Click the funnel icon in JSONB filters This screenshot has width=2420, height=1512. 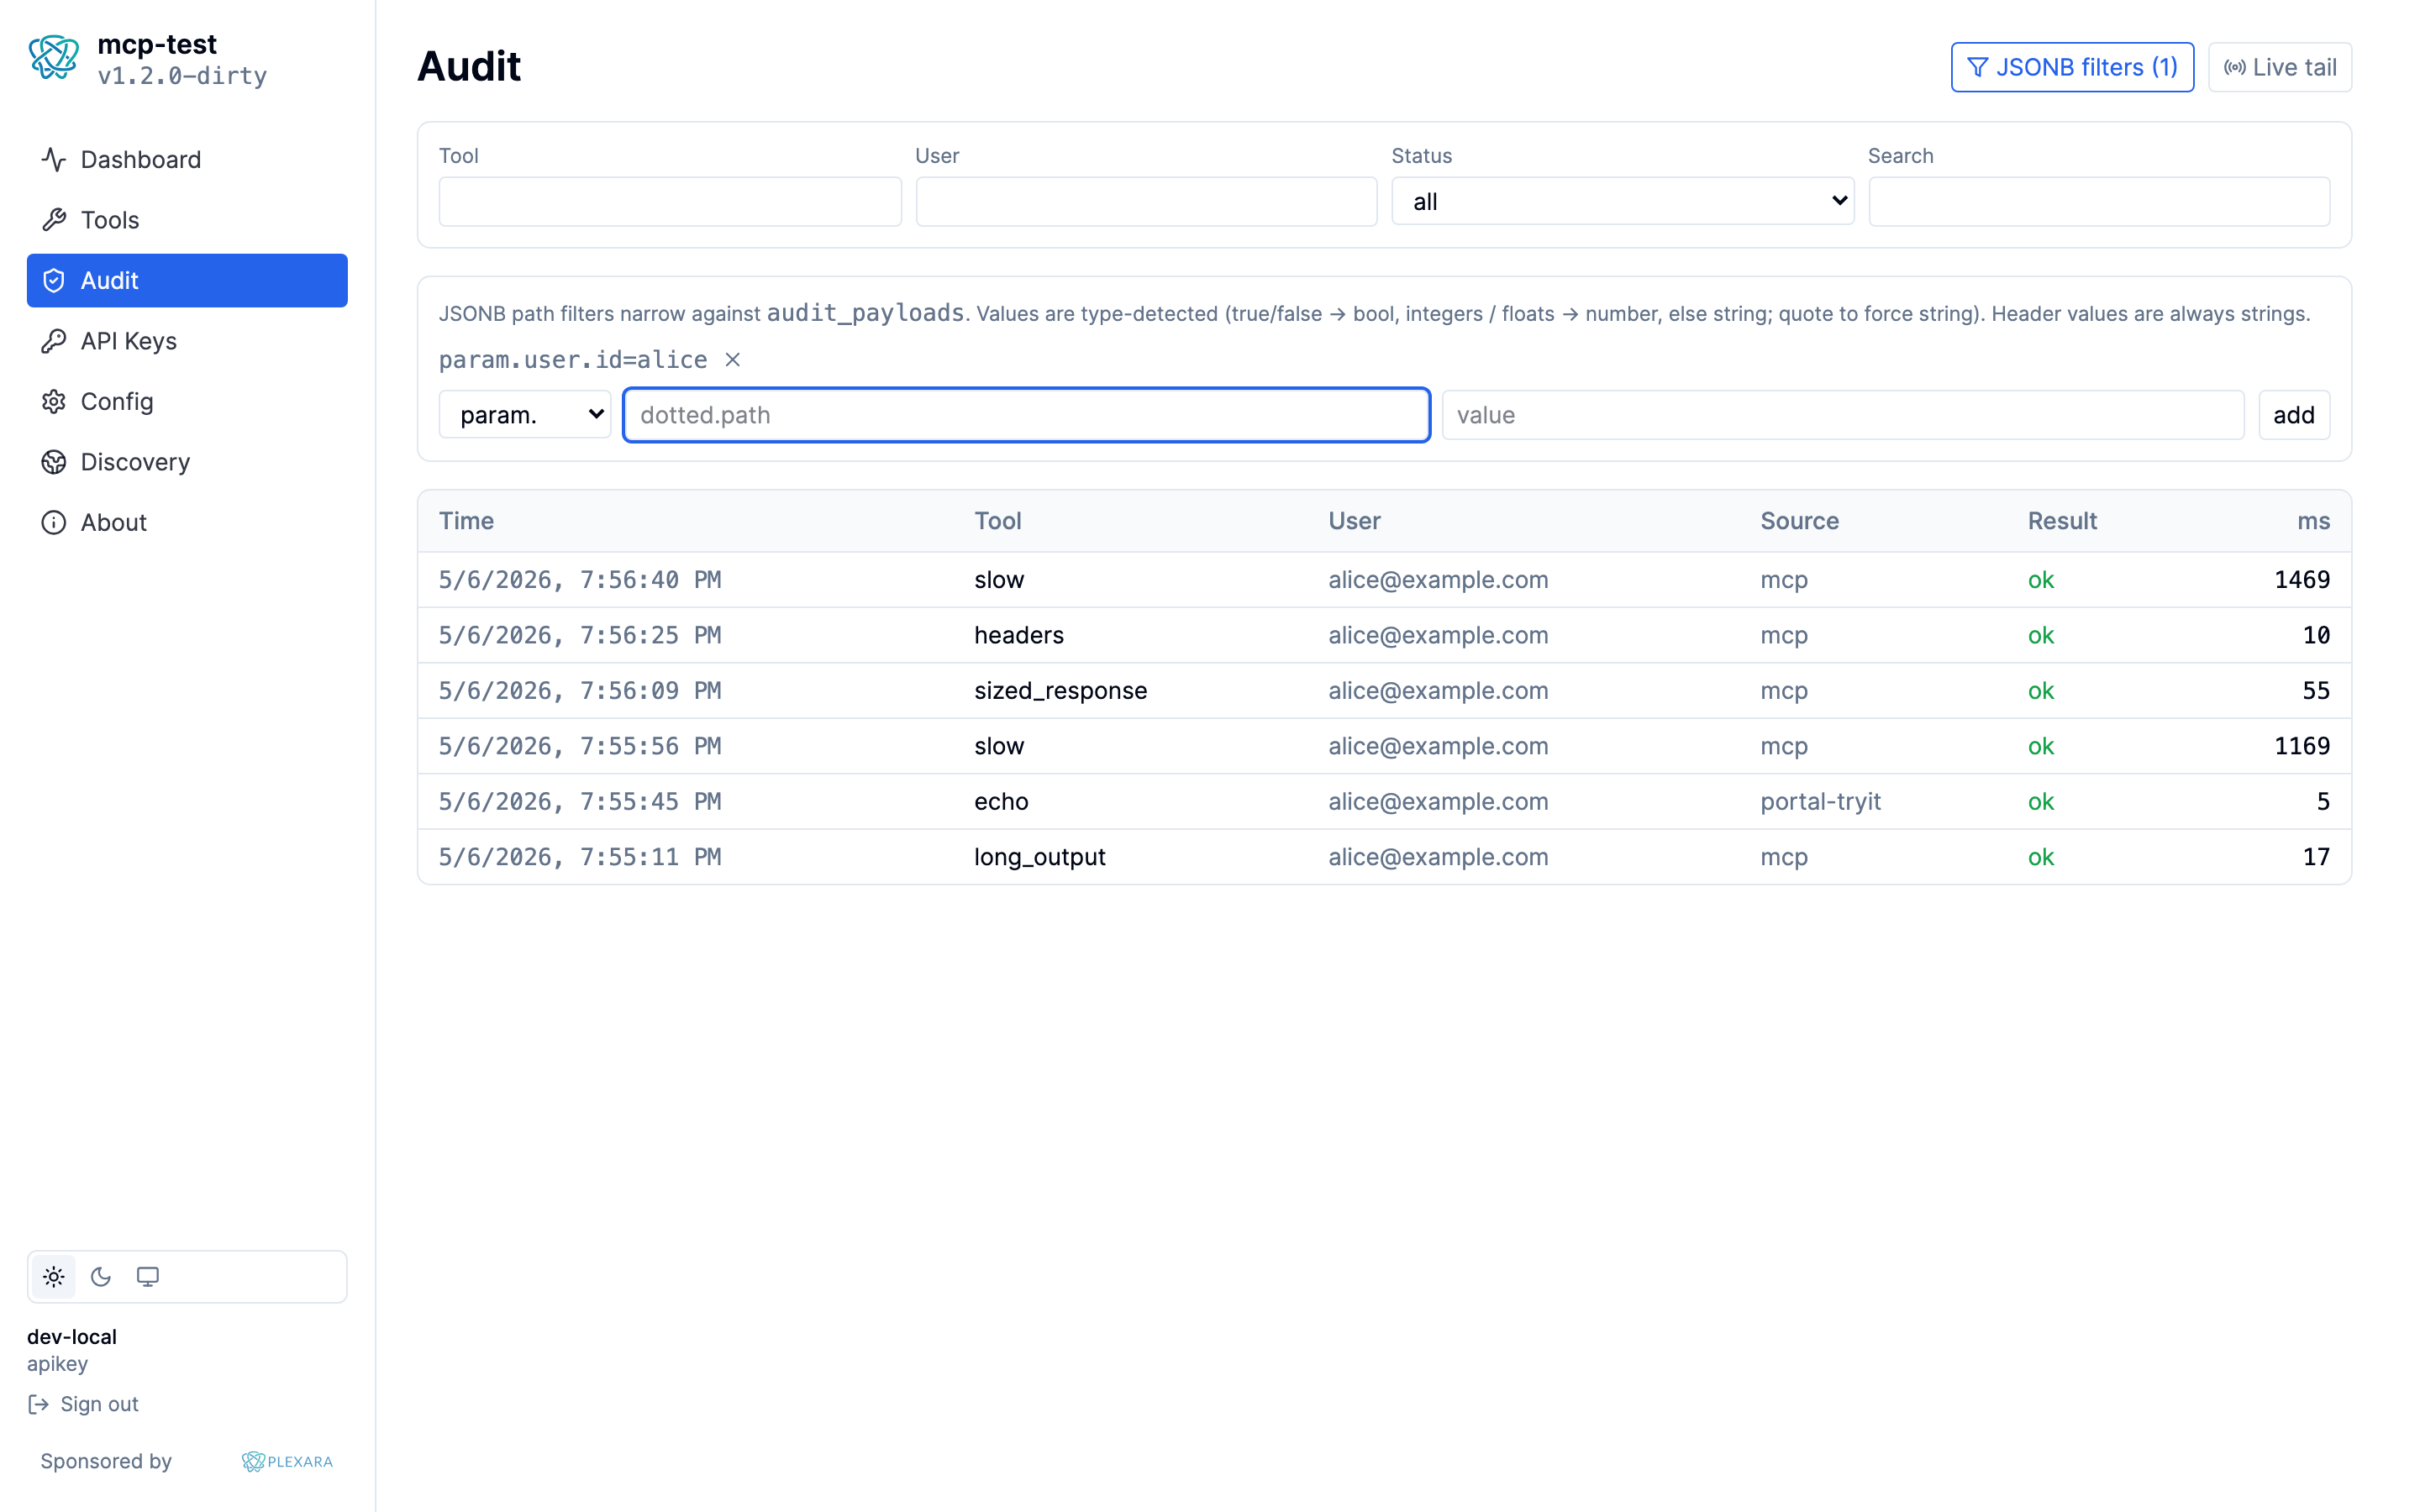(1977, 67)
